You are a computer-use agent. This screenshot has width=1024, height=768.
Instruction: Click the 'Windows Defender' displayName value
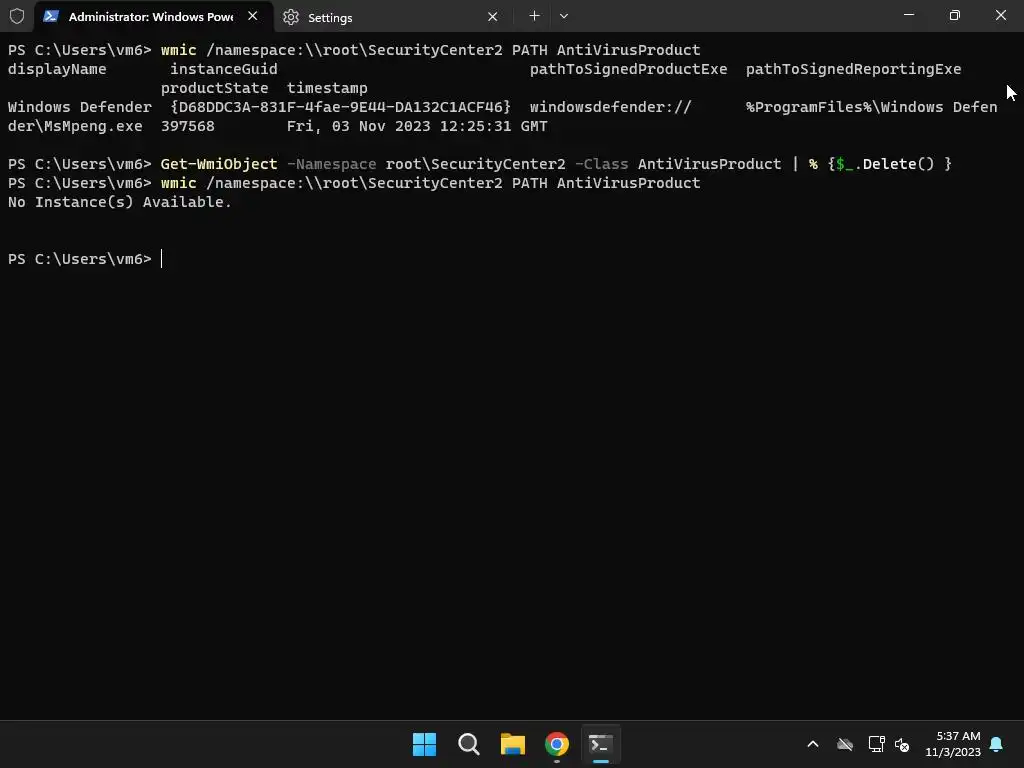pos(80,107)
